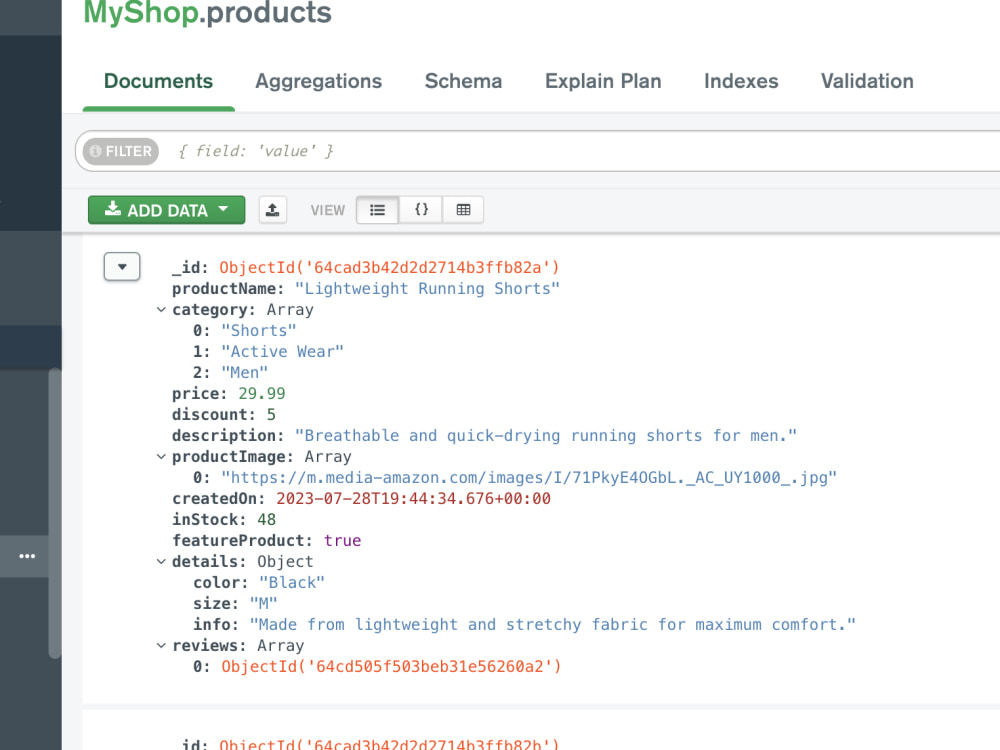Open the Schema tab
Image resolution: width=1000 pixels, height=750 pixels.
click(x=463, y=81)
